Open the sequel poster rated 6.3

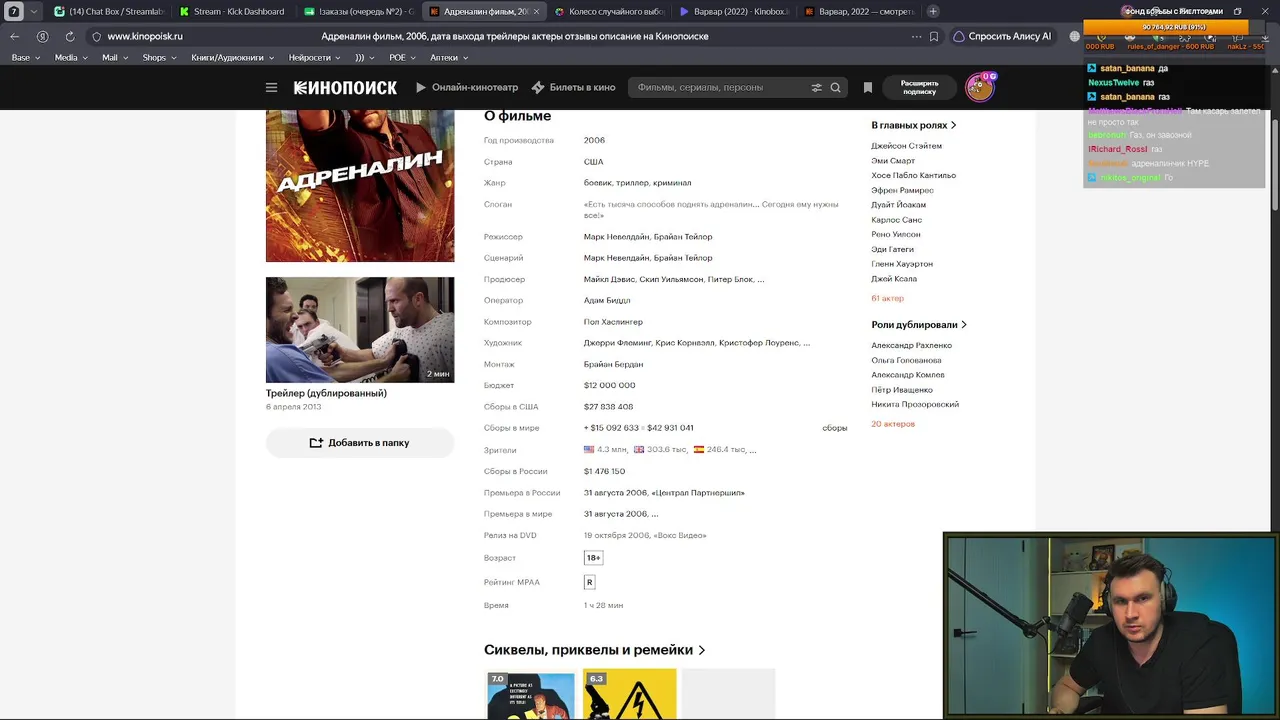(629, 695)
